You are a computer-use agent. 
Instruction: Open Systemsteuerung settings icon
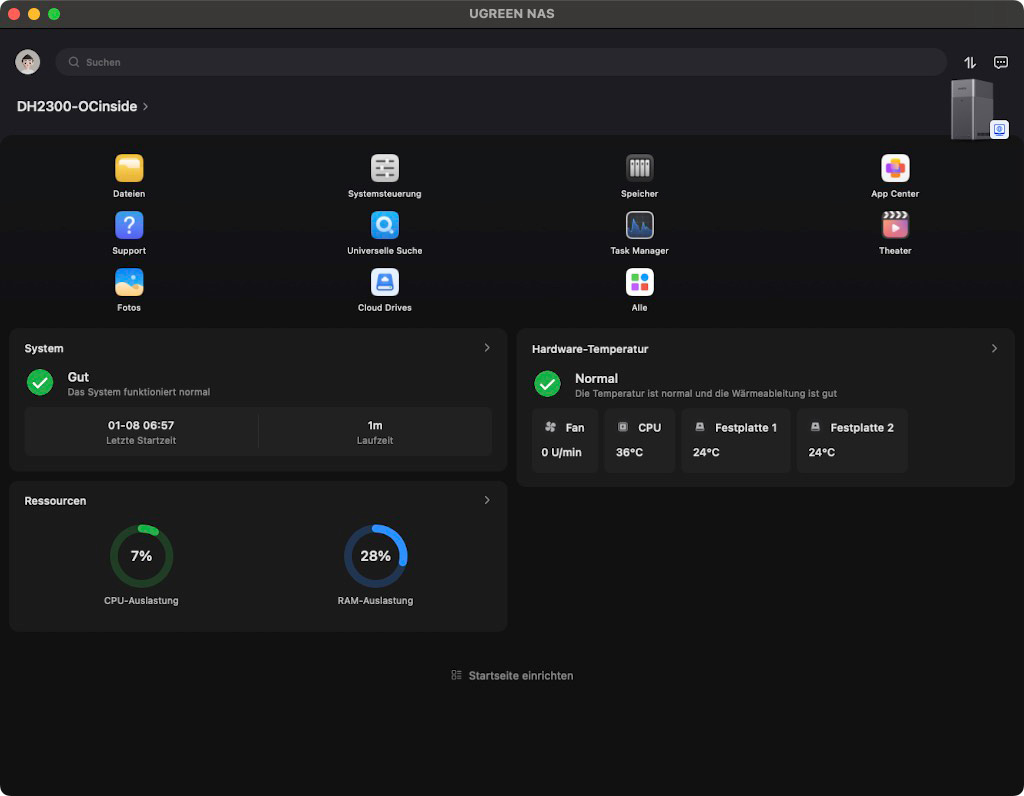point(385,168)
